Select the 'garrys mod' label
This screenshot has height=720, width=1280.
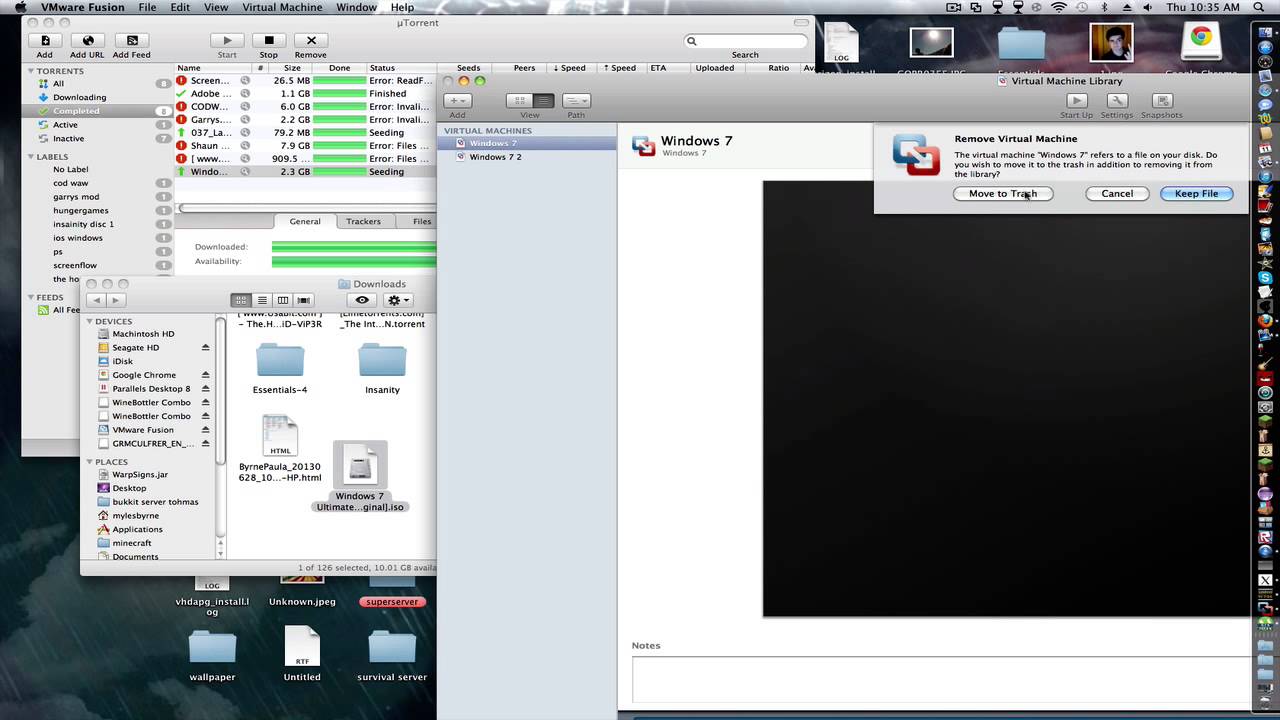pyautogui.click(x=76, y=197)
